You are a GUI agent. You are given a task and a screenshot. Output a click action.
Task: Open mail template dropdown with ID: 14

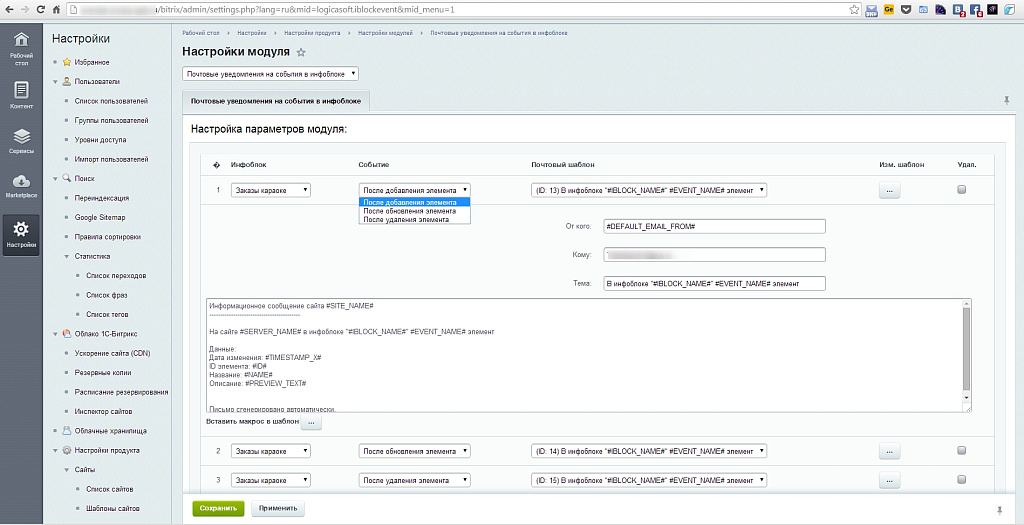[x=648, y=451]
